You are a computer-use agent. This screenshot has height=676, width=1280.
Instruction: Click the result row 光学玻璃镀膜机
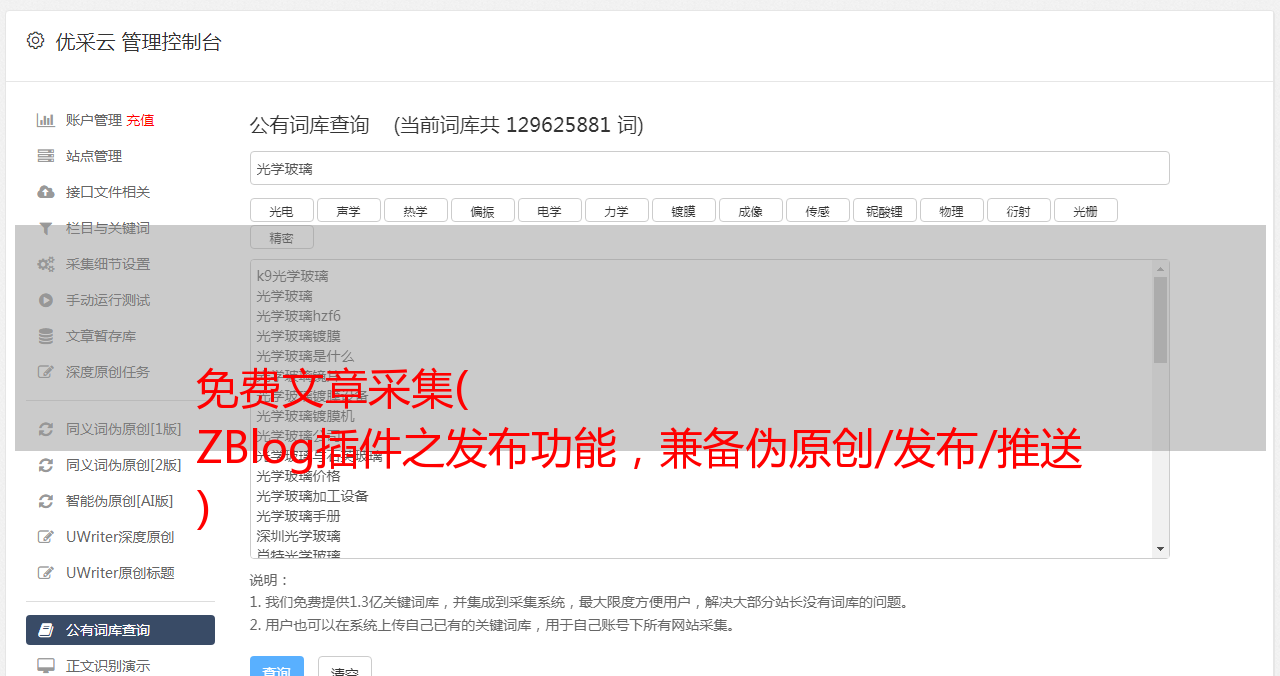coord(305,416)
